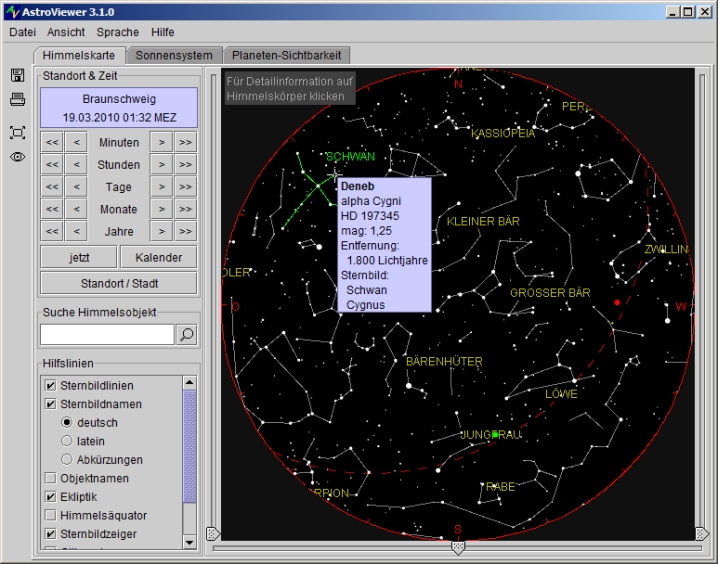Select latein radio button
The image size is (718, 564).
tap(67, 441)
